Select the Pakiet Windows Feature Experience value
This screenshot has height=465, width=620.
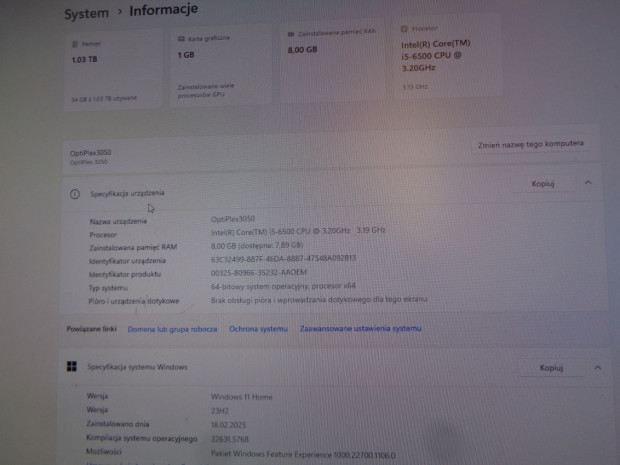(x=303, y=455)
